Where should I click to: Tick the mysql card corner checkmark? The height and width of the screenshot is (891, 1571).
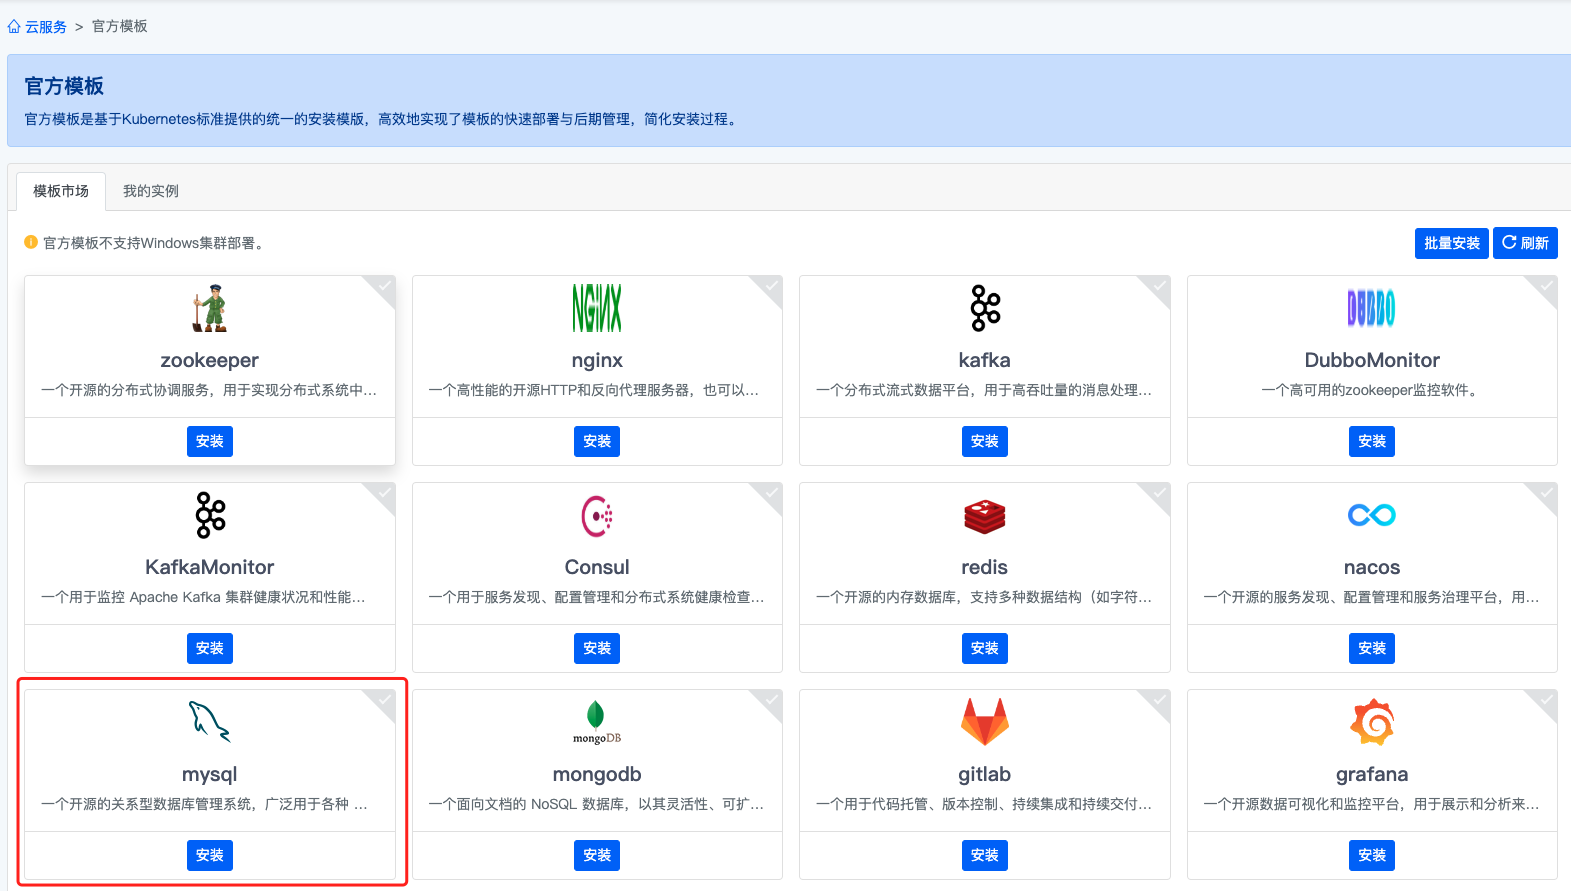pyautogui.click(x=385, y=700)
